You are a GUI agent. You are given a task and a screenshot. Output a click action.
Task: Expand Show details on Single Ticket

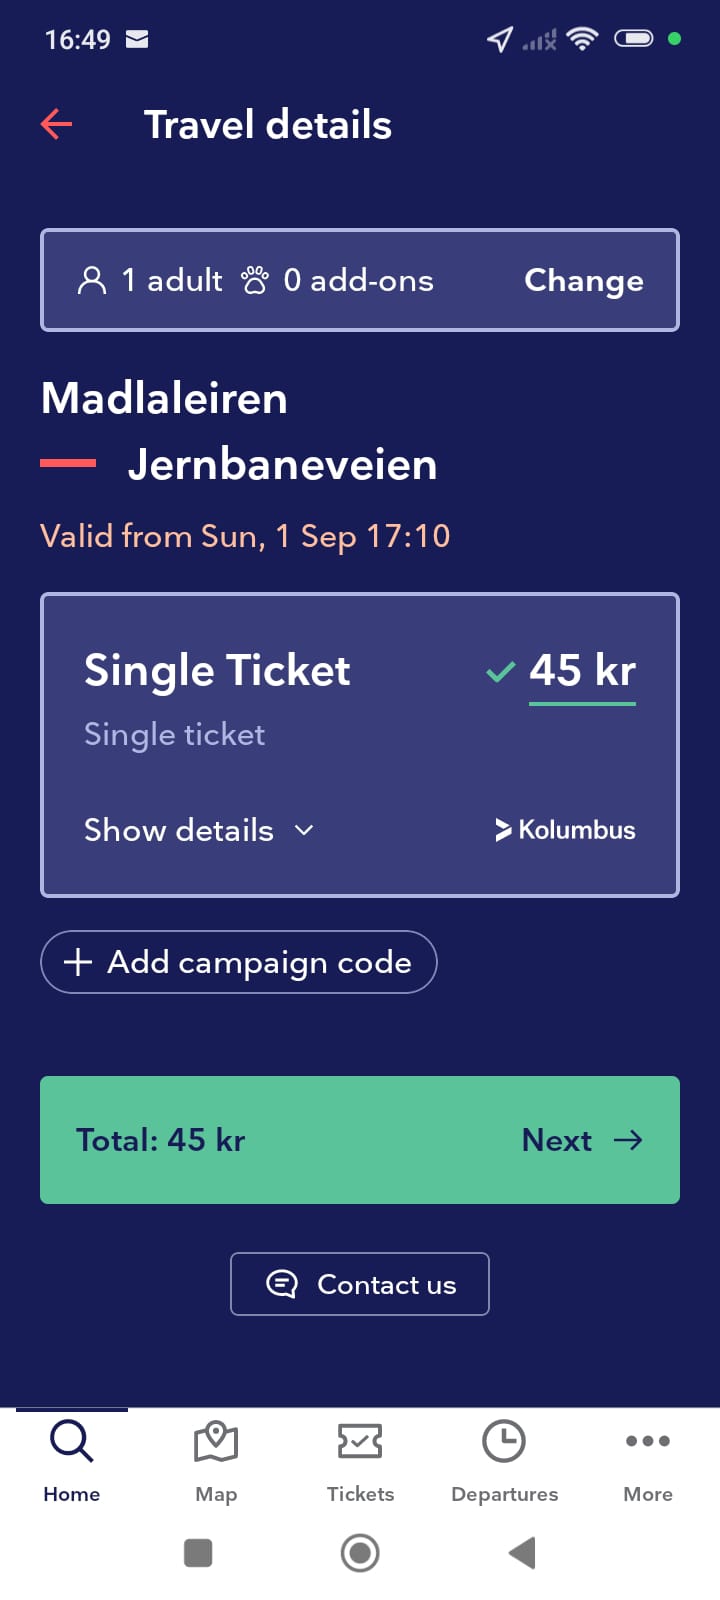pos(179,830)
